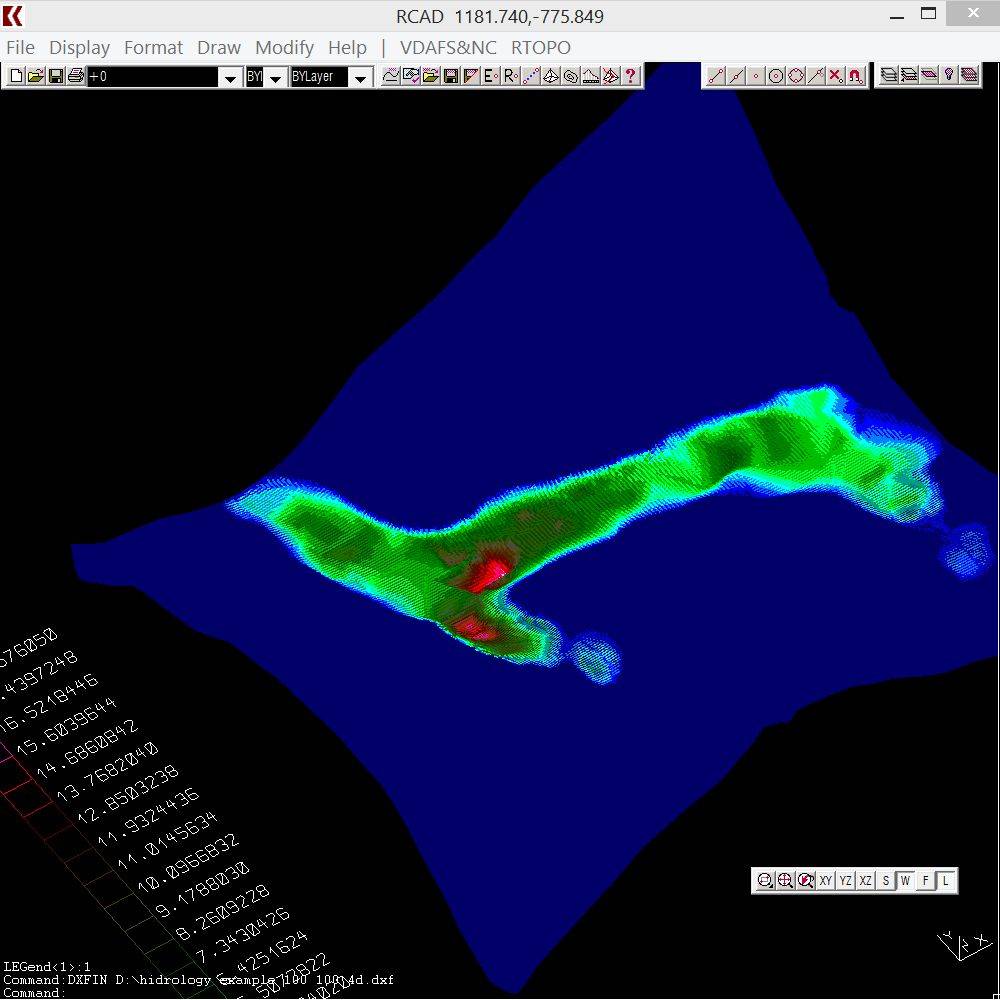The height and width of the screenshot is (1000, 1000).
Task: Open the BY color dropdown arrow
Action: coord(275,77)
